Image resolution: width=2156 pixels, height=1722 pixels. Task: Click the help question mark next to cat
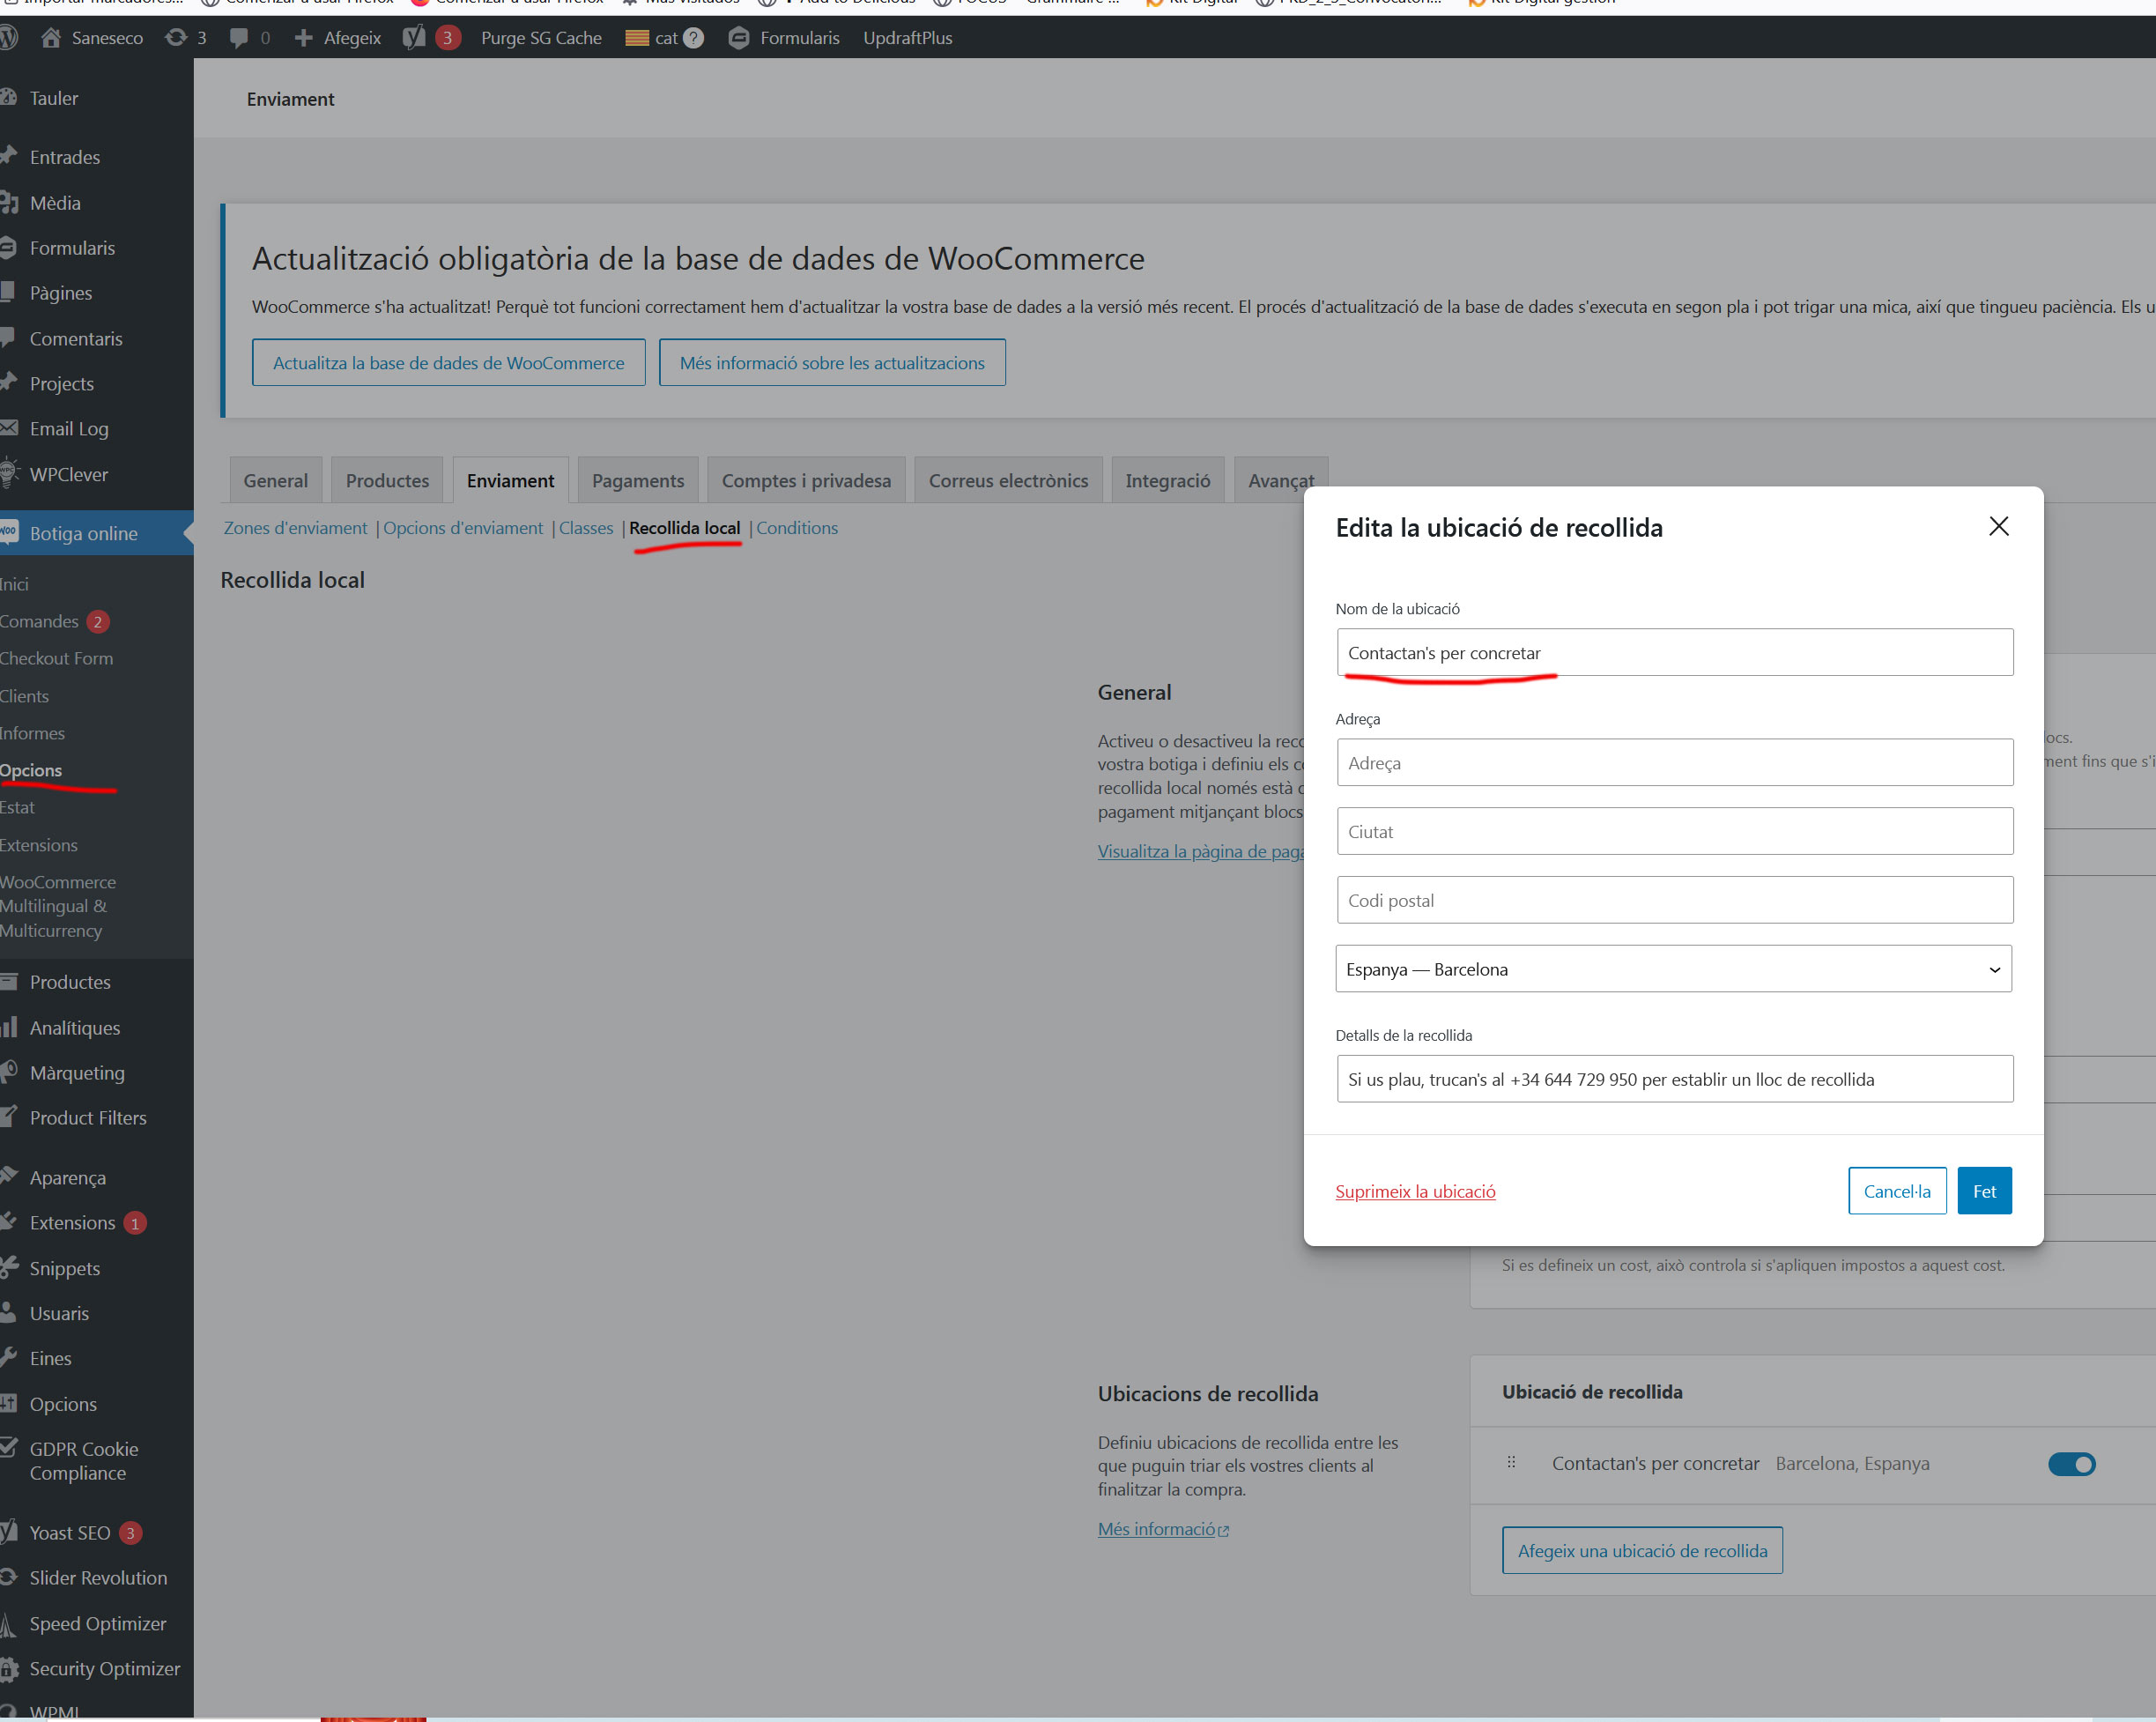693,38
